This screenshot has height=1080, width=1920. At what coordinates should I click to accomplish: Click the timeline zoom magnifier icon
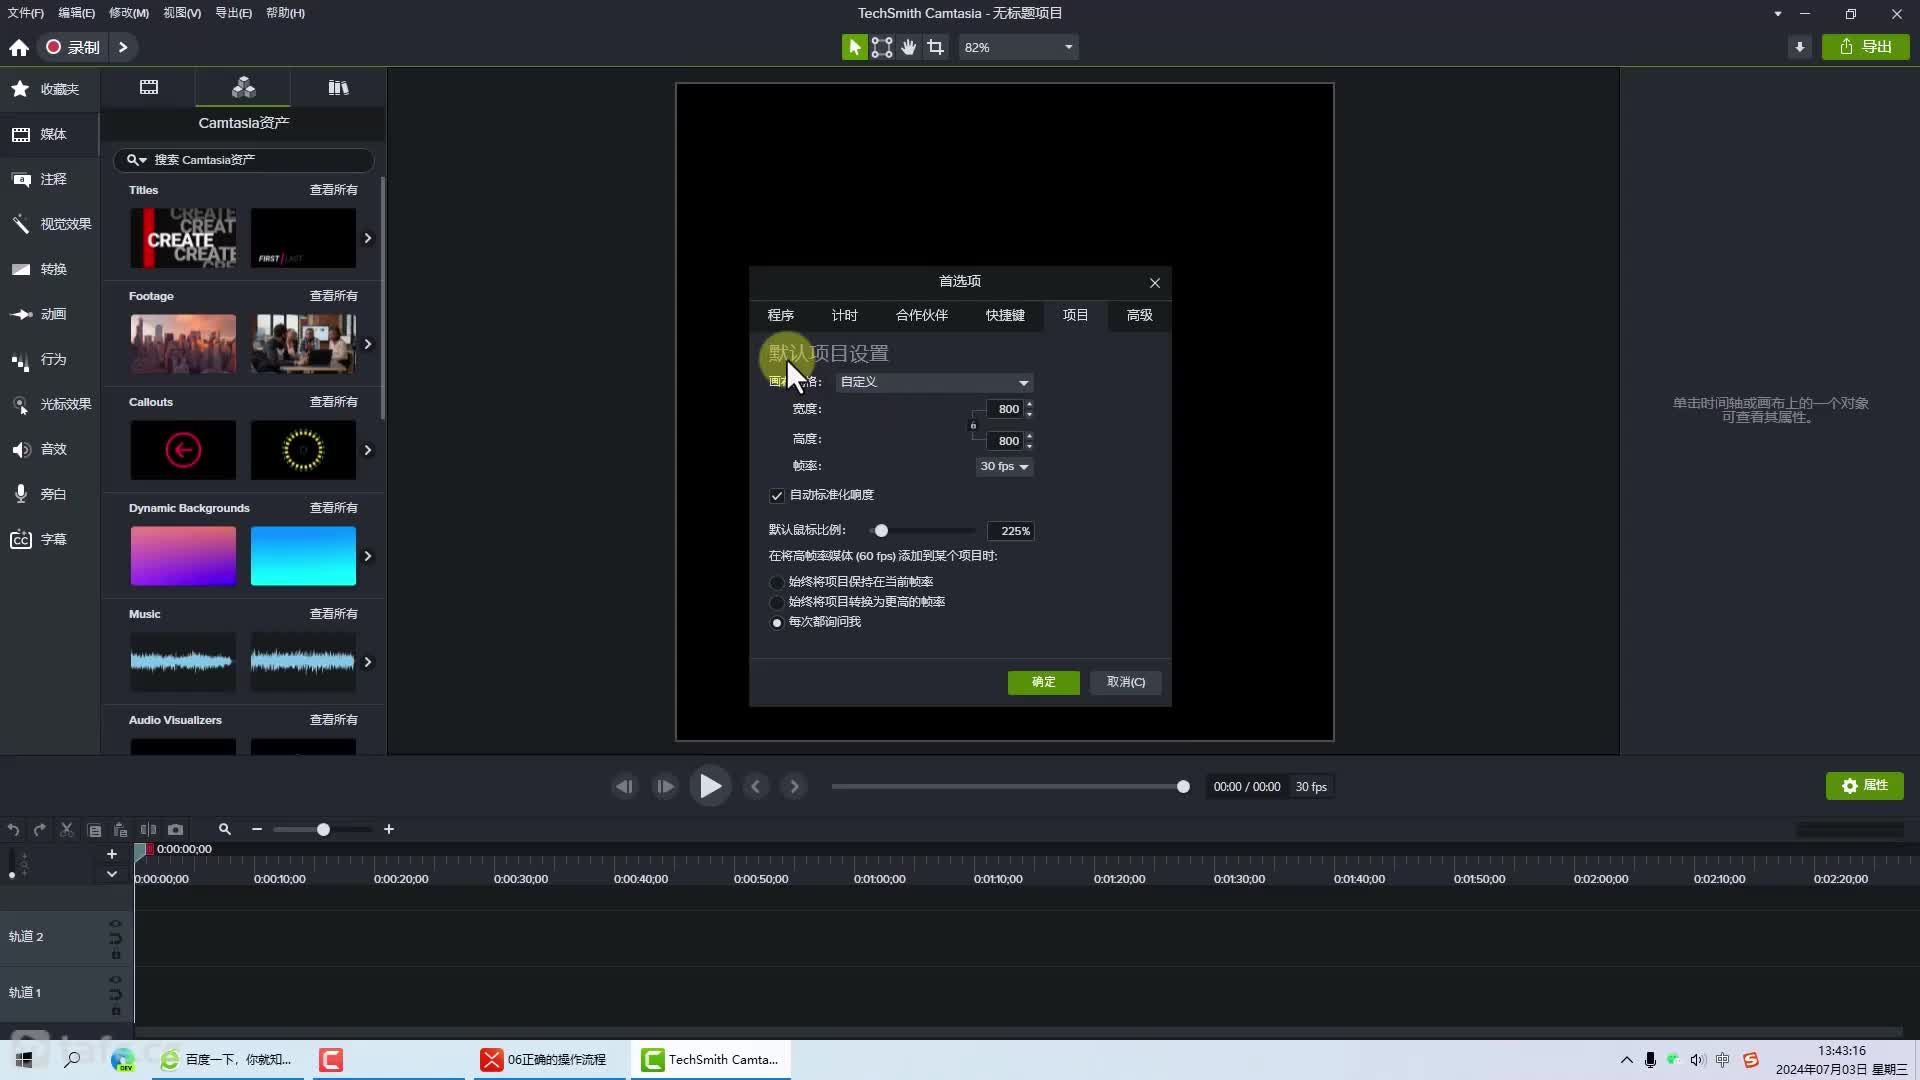click(x=225, y=829)
